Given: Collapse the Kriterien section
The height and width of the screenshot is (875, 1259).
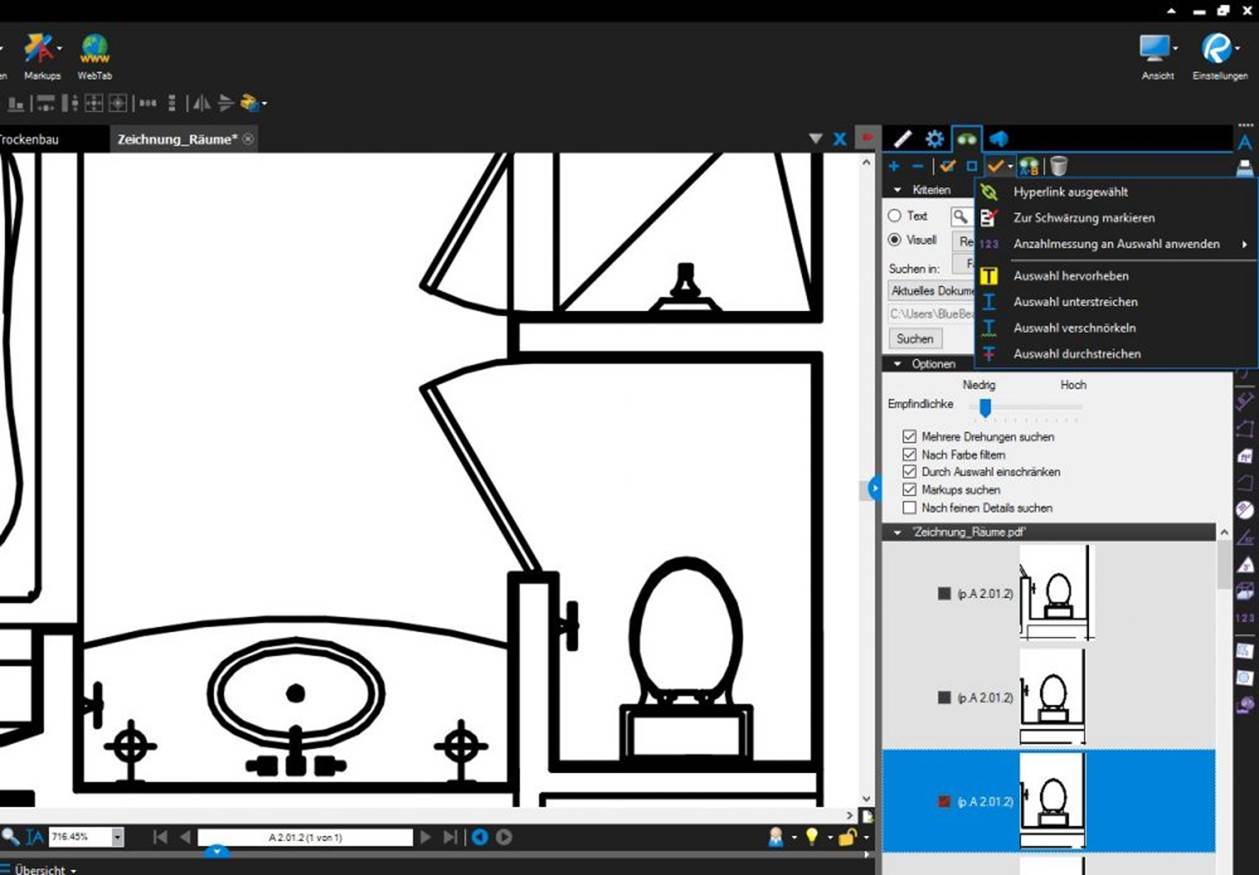Looking at the screenshot, I should [x=897, y=190].
